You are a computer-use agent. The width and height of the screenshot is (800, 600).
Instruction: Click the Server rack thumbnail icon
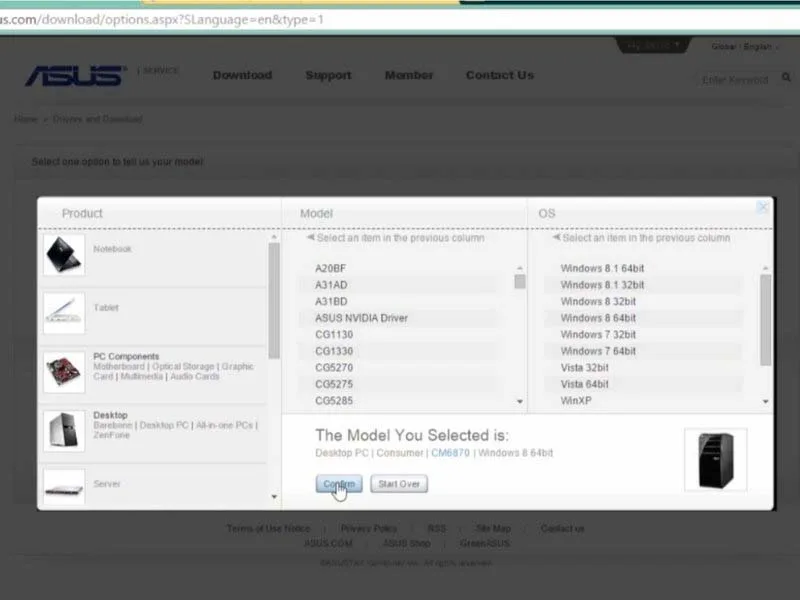pyautogui.click(x=64, y=488)
